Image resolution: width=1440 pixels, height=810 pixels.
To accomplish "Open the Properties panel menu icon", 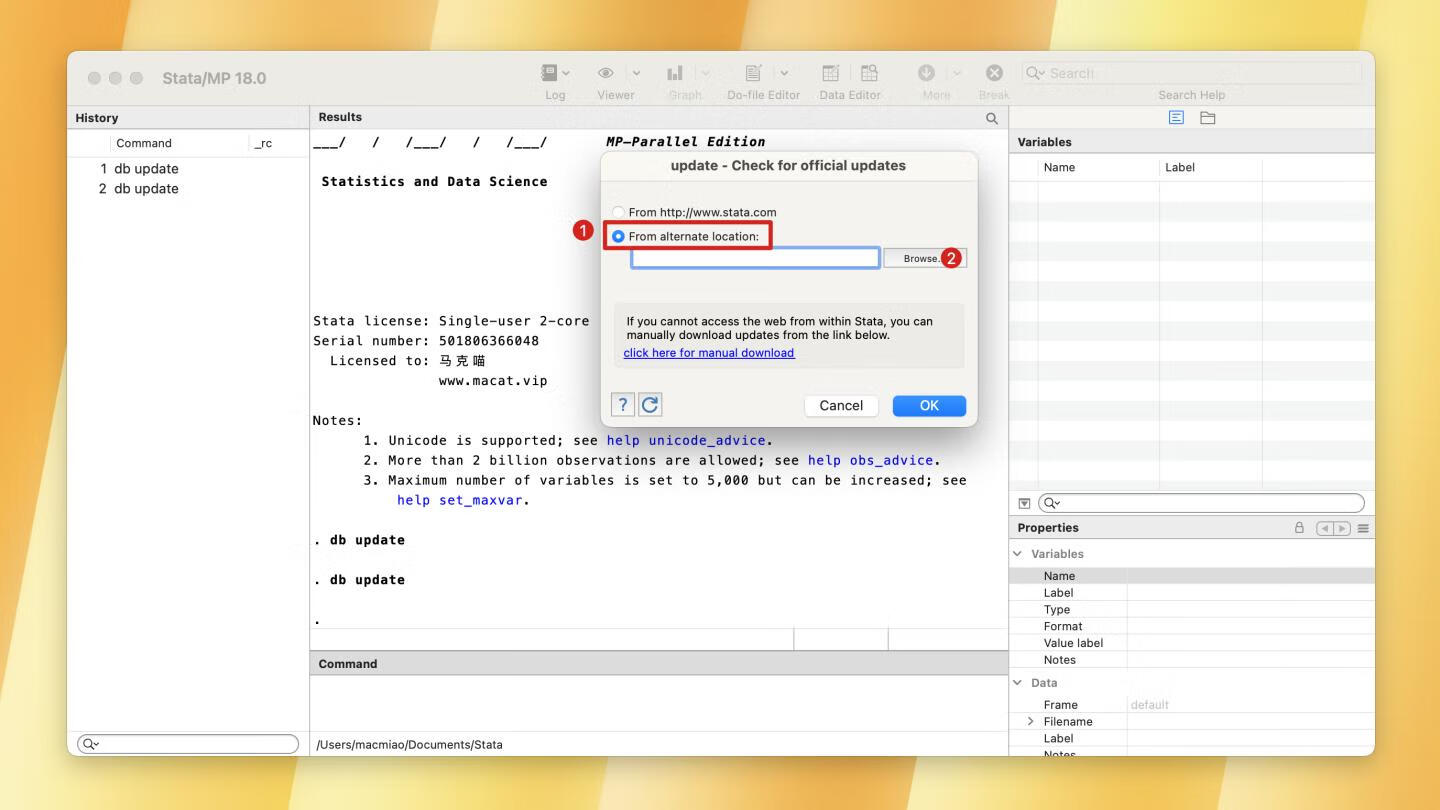I will point(1363,528).
